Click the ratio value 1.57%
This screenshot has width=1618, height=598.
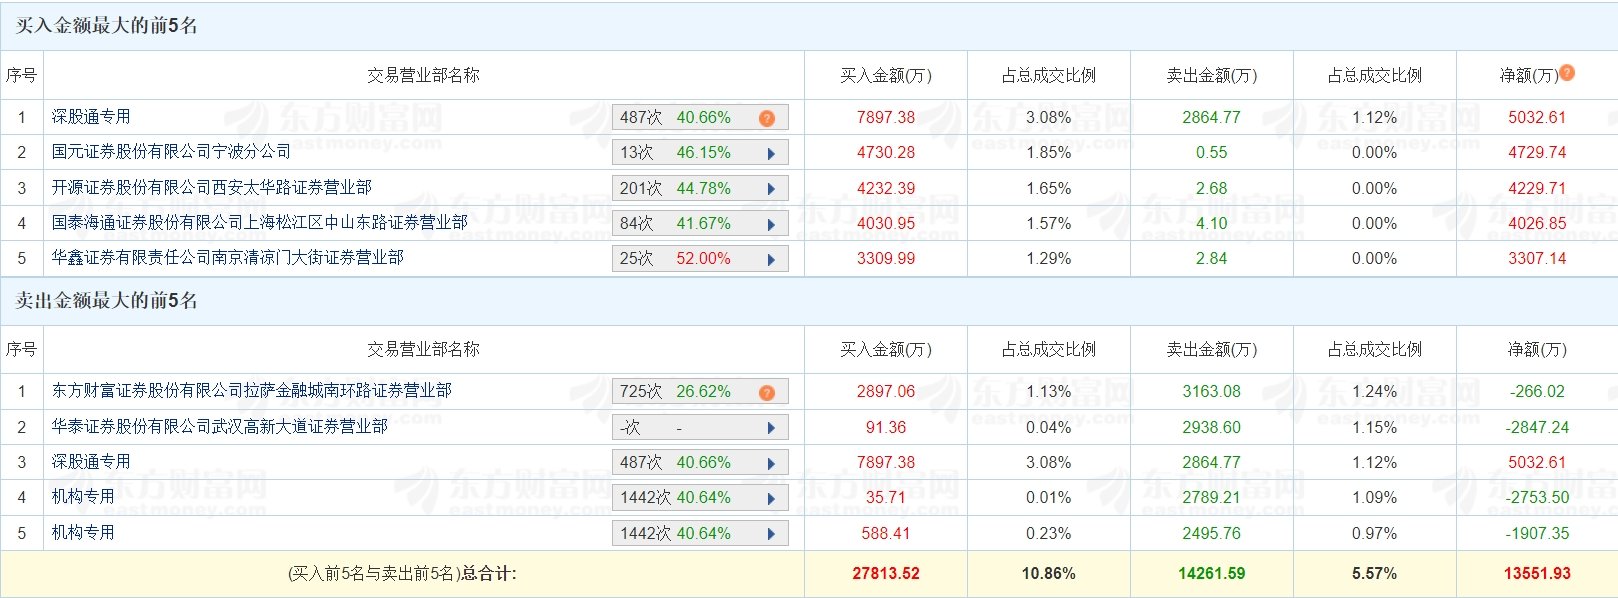1049,224
